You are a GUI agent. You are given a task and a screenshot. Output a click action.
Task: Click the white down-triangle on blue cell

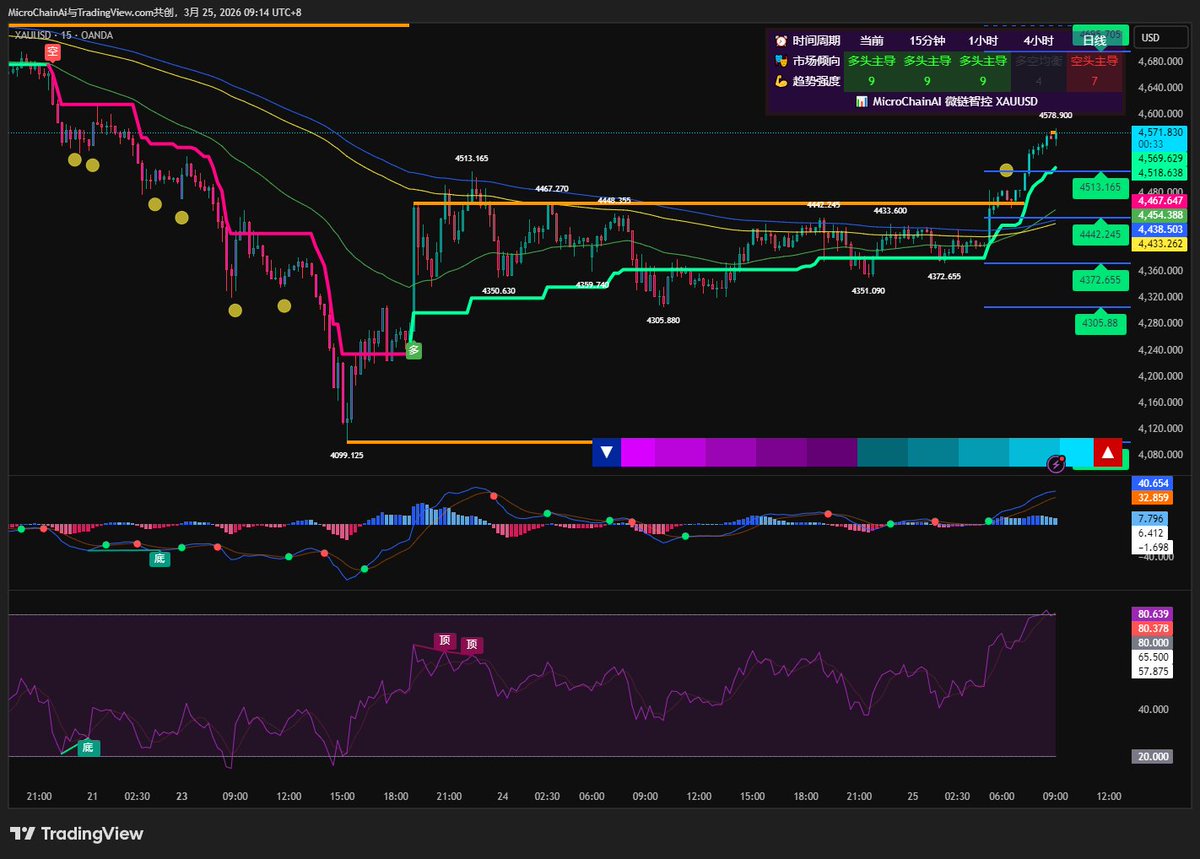pyautogui.click(x=606, y=452)
